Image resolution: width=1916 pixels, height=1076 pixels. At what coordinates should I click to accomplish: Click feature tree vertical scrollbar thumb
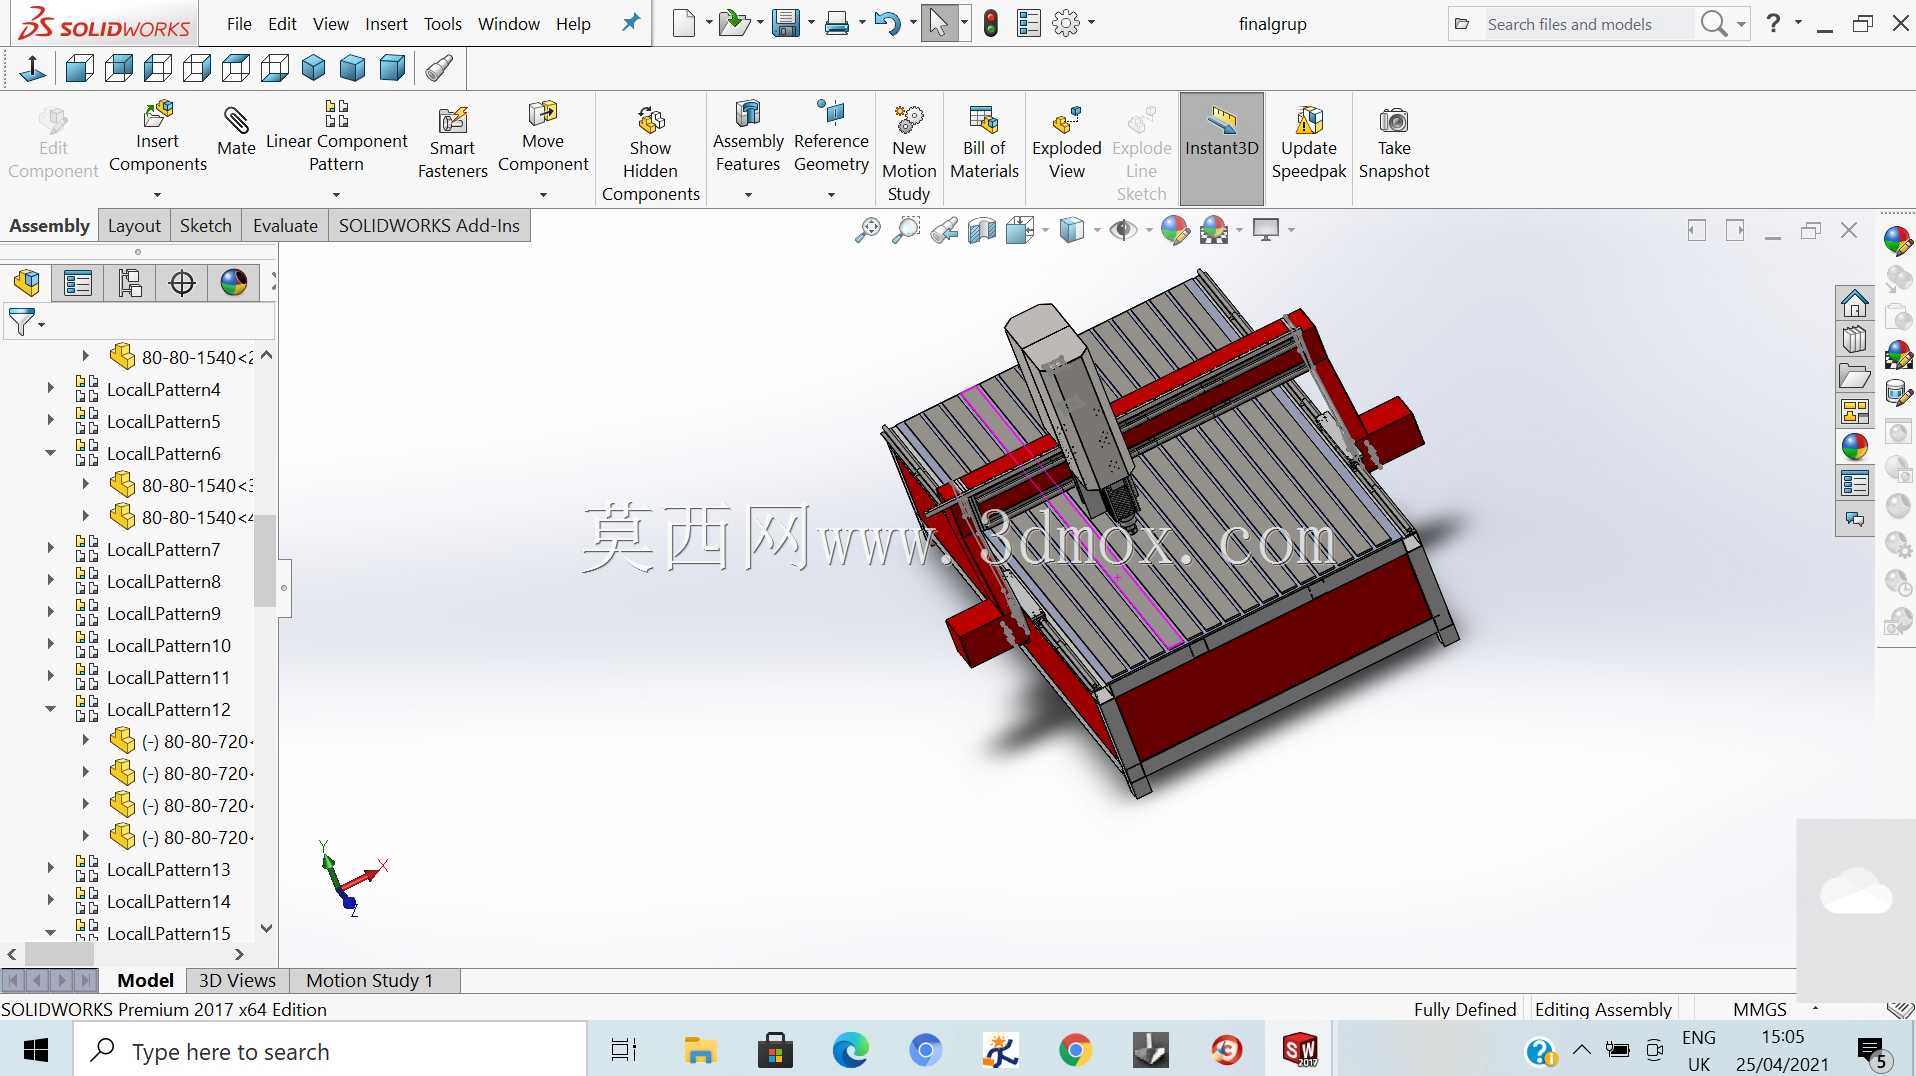click(264, 560)
